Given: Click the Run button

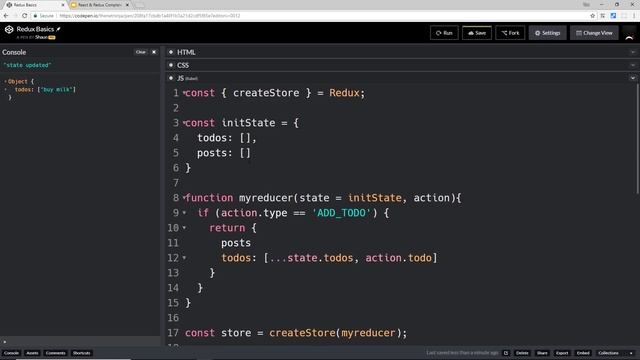Looking at the screenshot, I should tap(444, 33).
